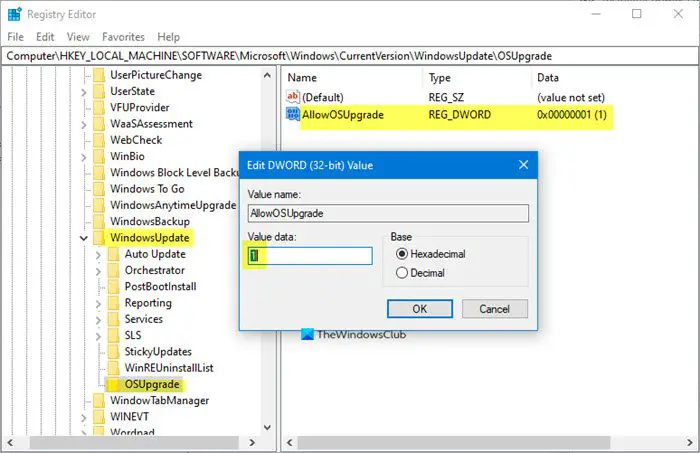Open the Favorites menu

pyautogui.click(x=123, y=37)
